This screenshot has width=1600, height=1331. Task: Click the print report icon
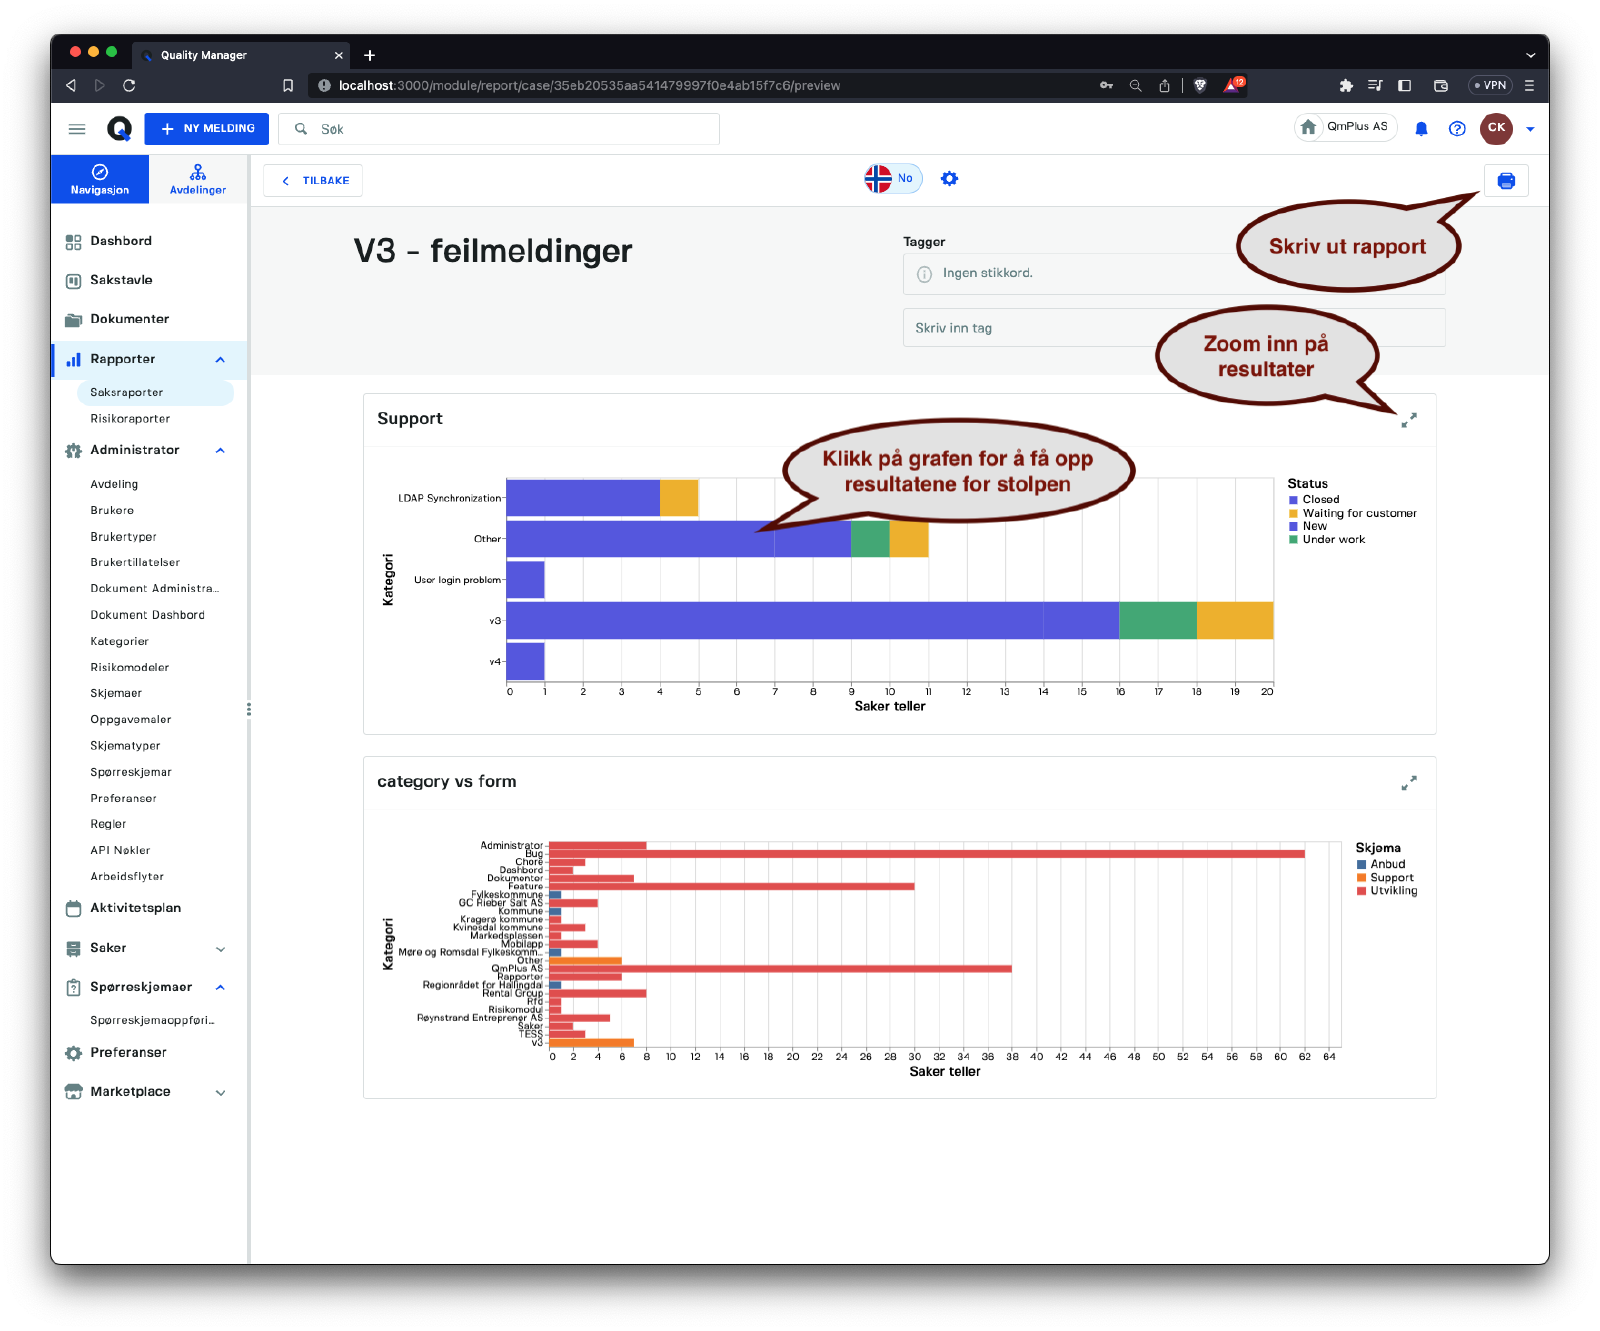pyautogui.click(x=1506, y=181)
